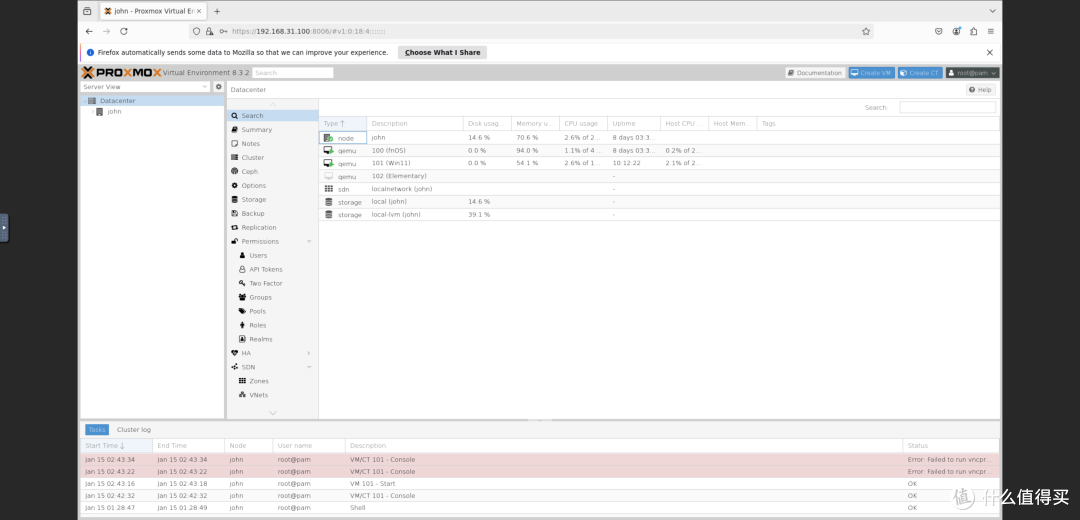Open Firefox account profile icon
The image size is (1080, 520).
point(956,32)
